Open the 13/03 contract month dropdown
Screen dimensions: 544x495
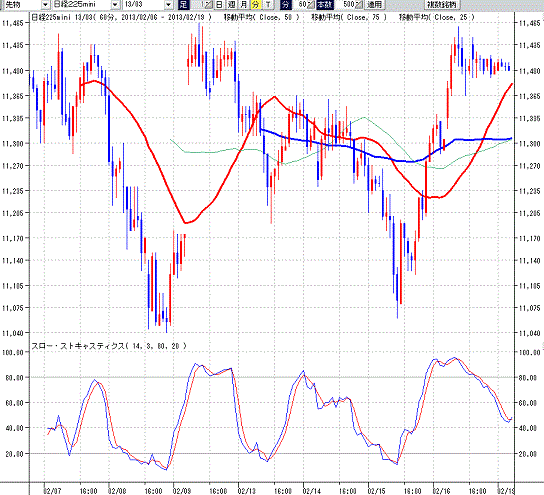pos(169,5)
